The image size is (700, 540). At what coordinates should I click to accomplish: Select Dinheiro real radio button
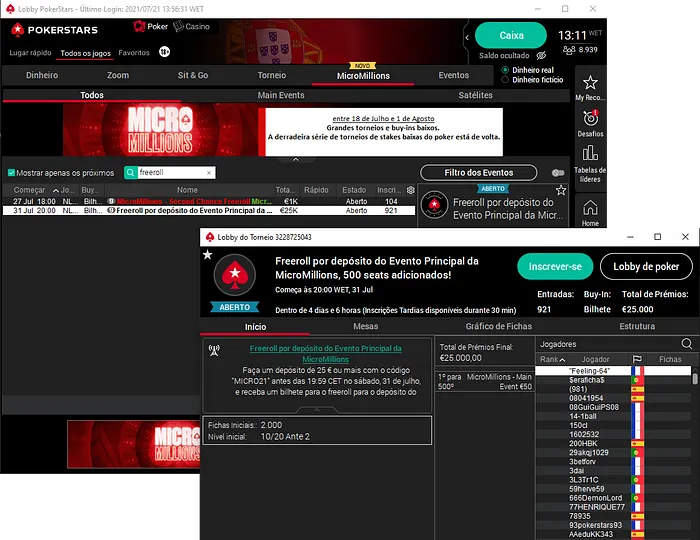tap(505, 70)
